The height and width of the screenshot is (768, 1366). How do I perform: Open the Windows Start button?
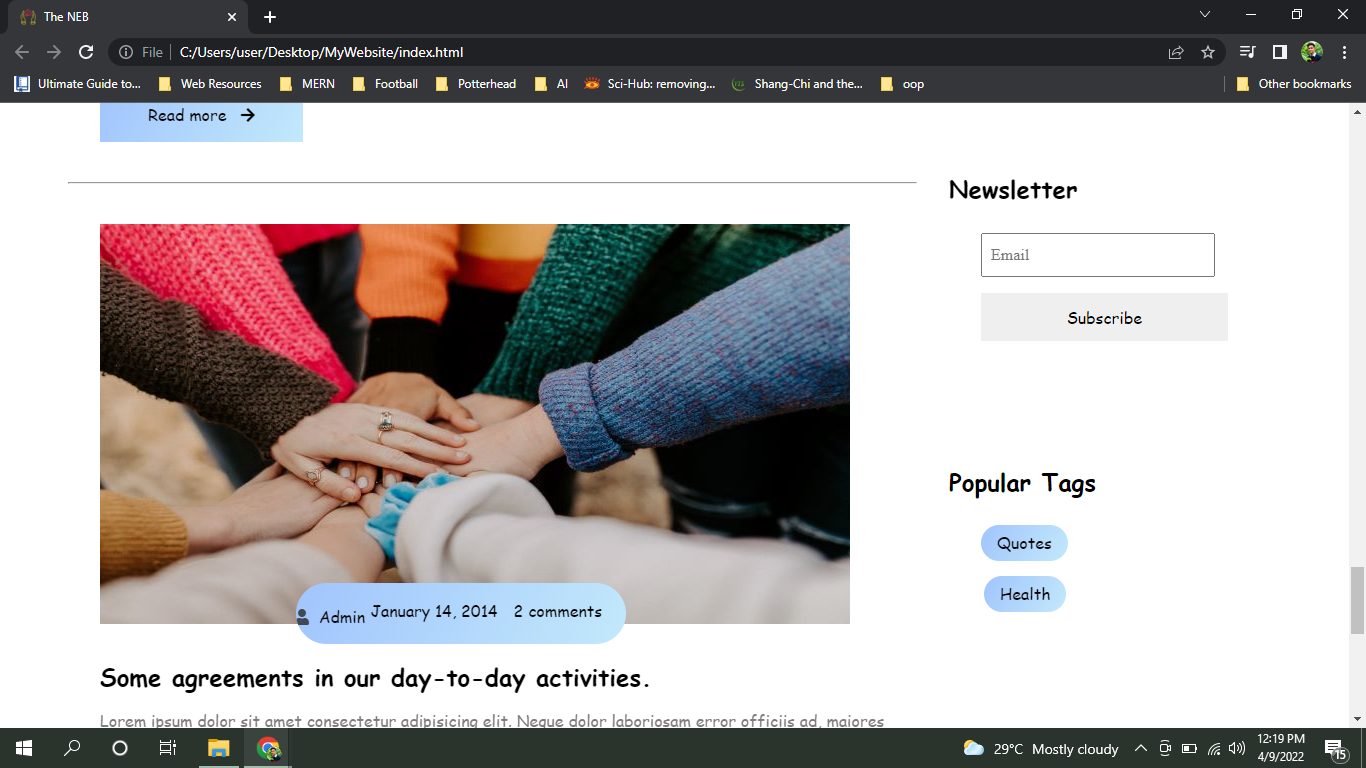pos(21,747)
